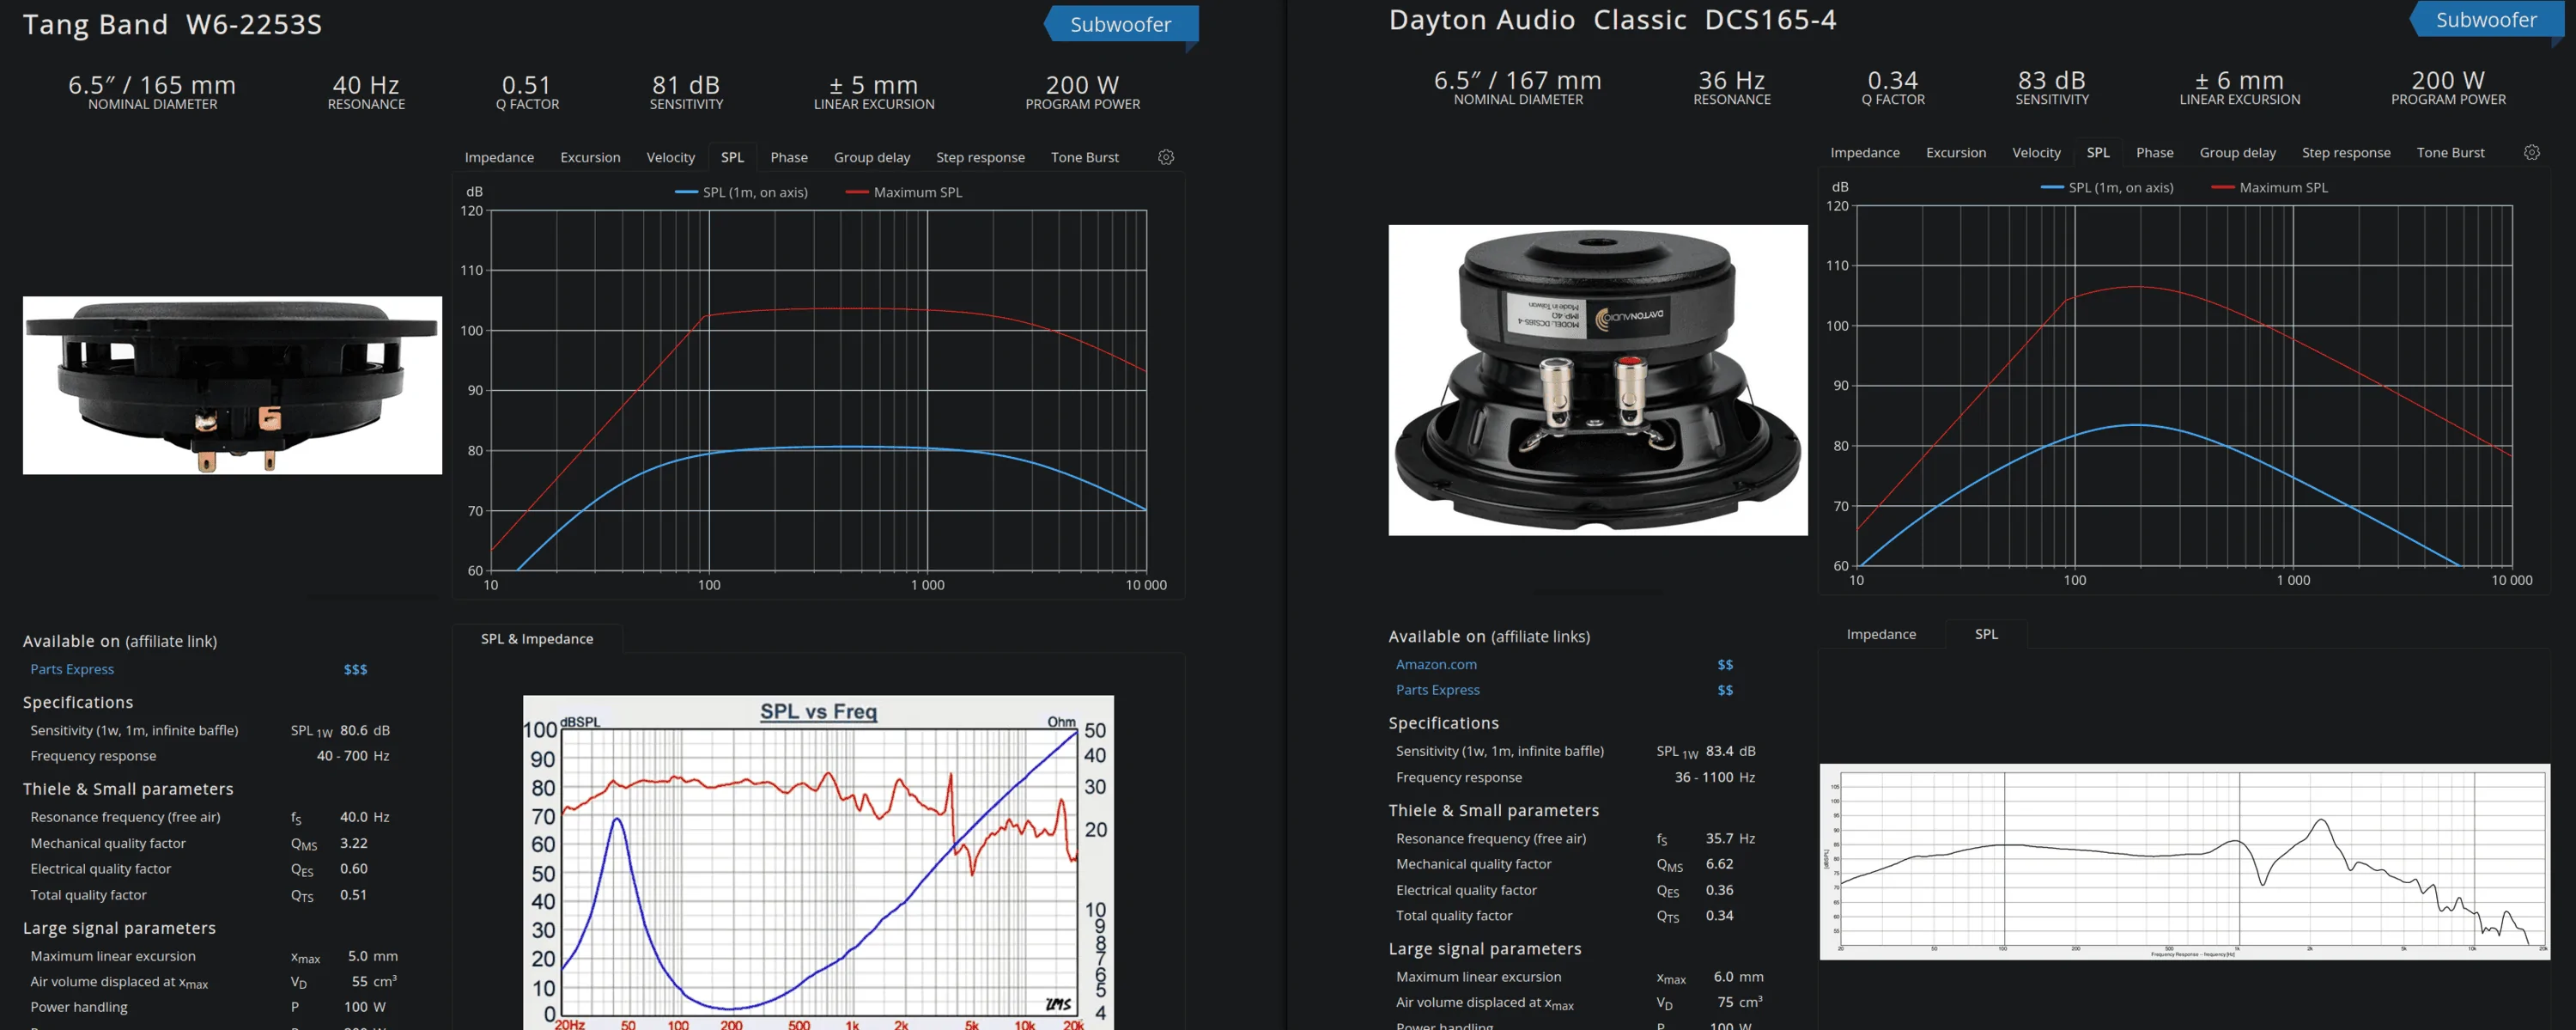Select SPL & Impedance measurement tab

[x=537, y=639]
